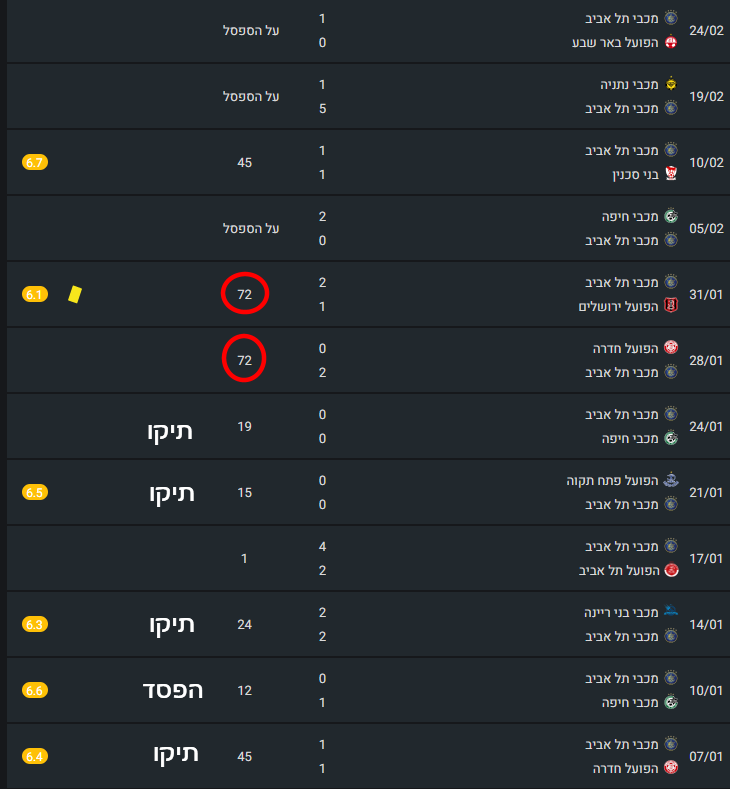Click the circled 72 minutes in 28/01 row
Viewport: 730px width, 789px height.
point(244,360)
